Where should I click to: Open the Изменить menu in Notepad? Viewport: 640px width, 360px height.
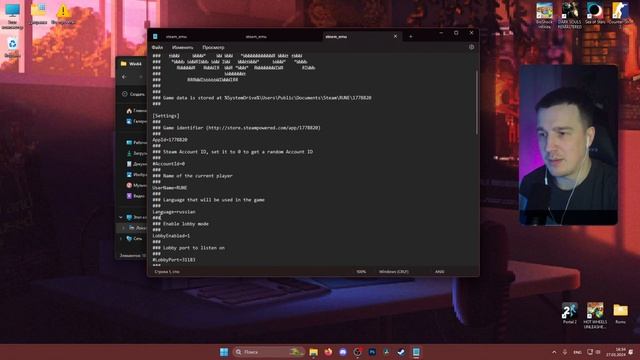pyautogui.click(x=182, y=47)
